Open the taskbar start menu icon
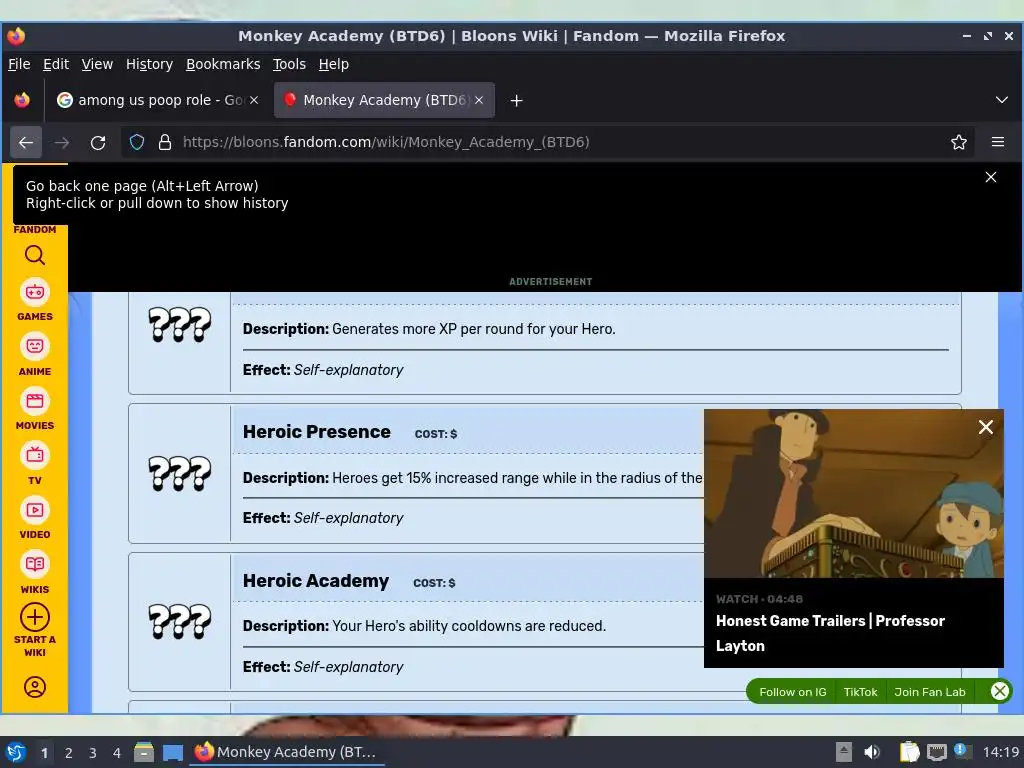Viewport: 1024px width, 768px height. (x=16, y=752)
